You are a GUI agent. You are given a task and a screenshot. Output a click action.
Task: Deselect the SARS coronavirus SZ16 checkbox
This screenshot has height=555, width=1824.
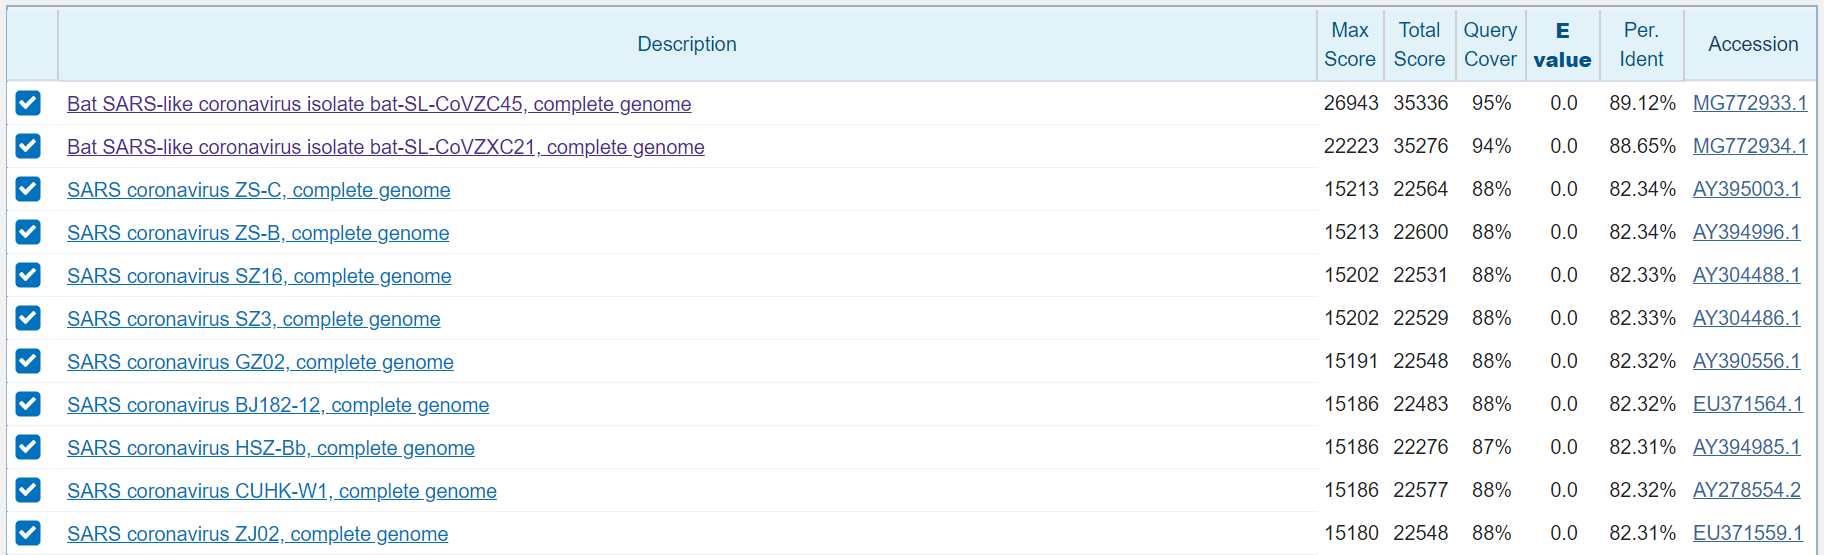pos(28,275)
